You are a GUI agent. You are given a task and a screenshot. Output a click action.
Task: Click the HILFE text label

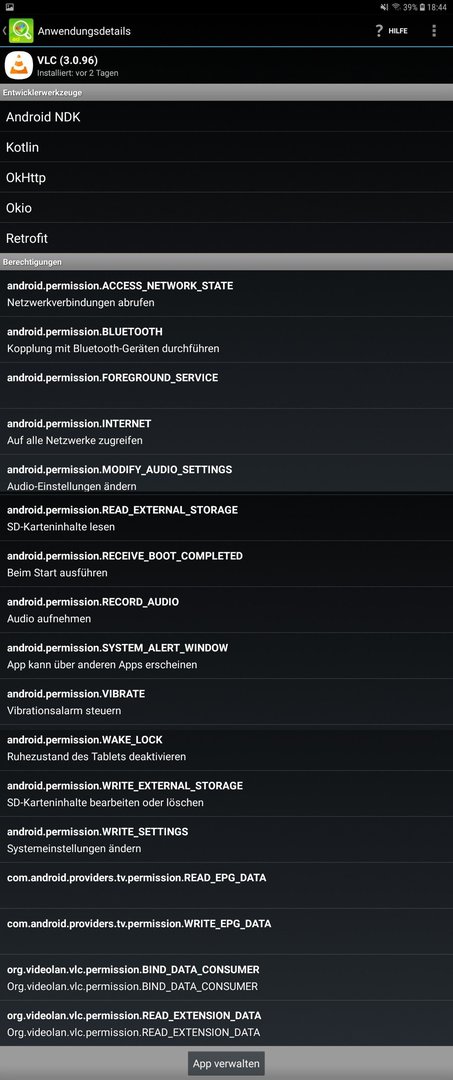tap(398, 31)
